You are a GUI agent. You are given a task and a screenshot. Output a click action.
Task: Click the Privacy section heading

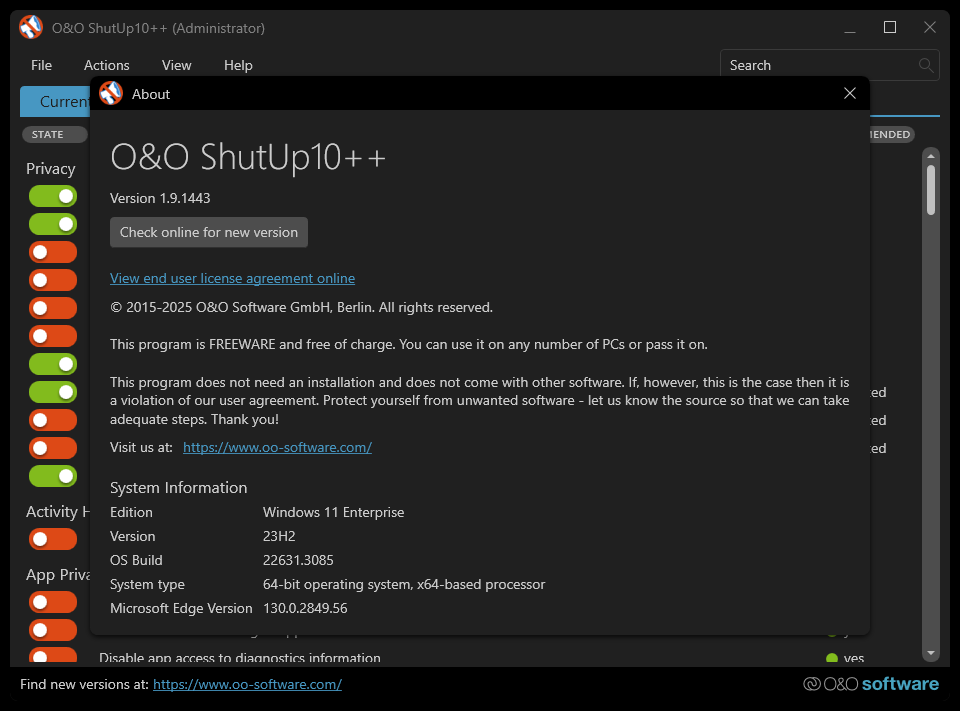point(50,168)
